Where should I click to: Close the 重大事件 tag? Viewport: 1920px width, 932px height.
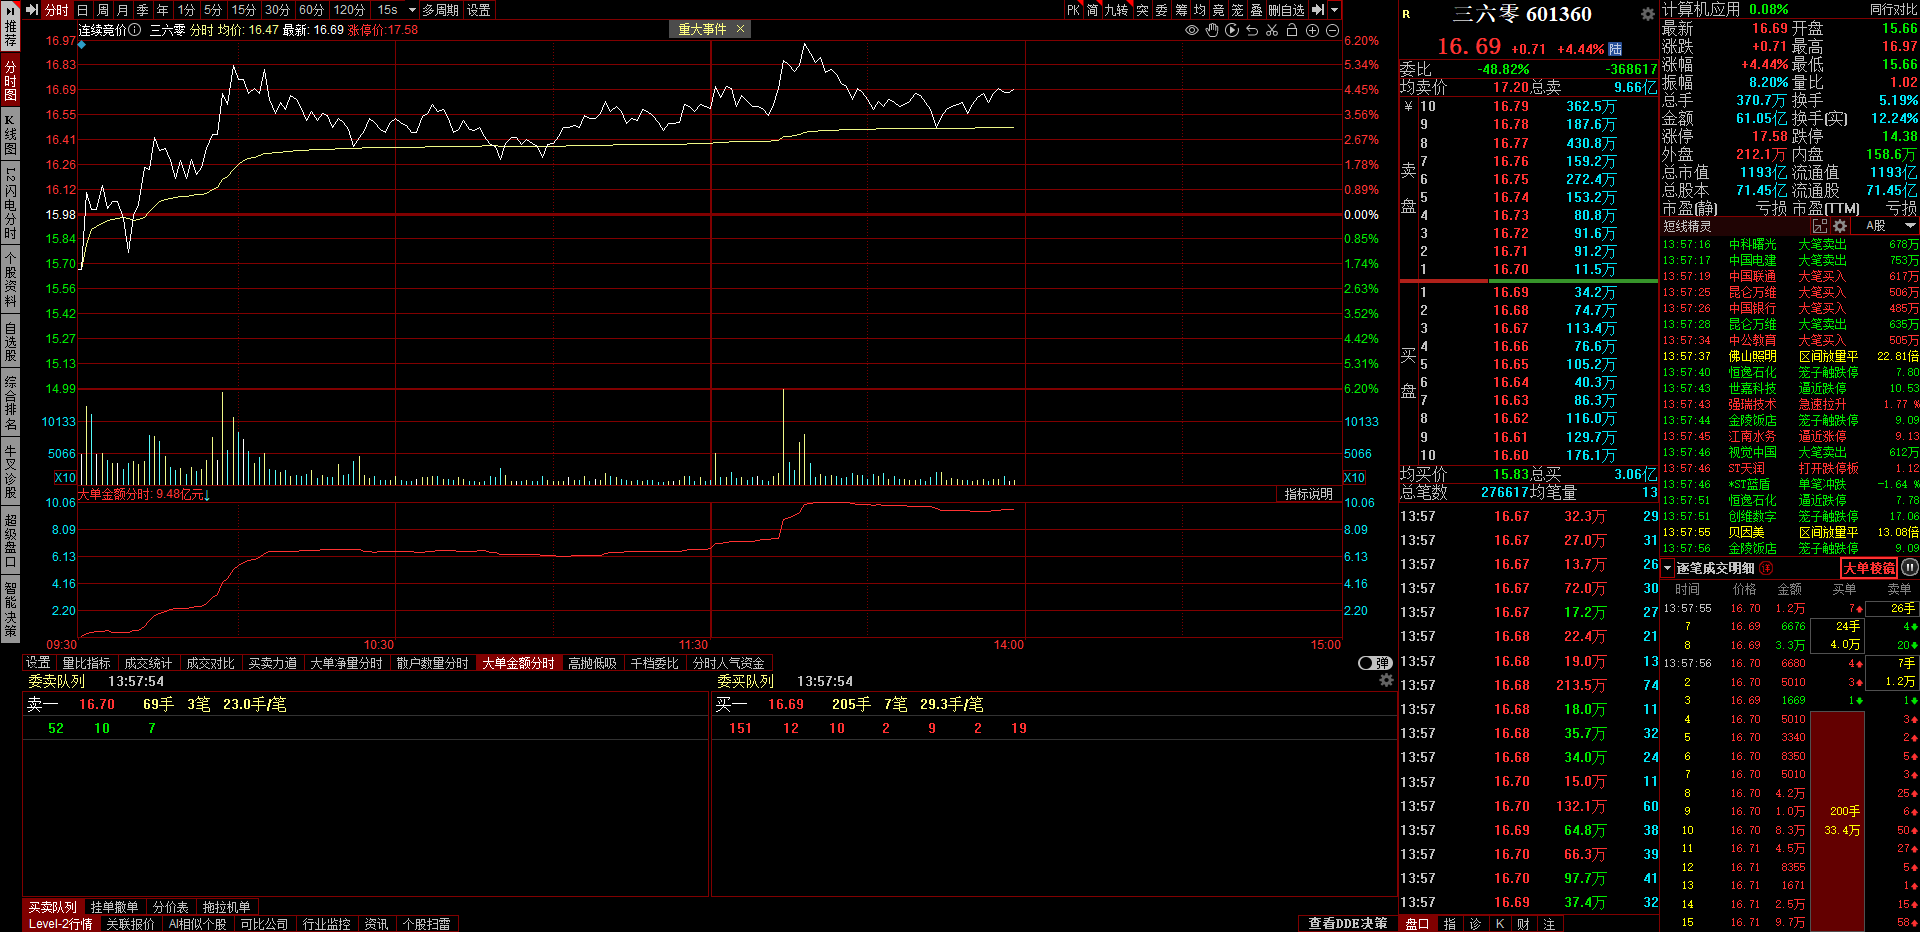(740, 29)
